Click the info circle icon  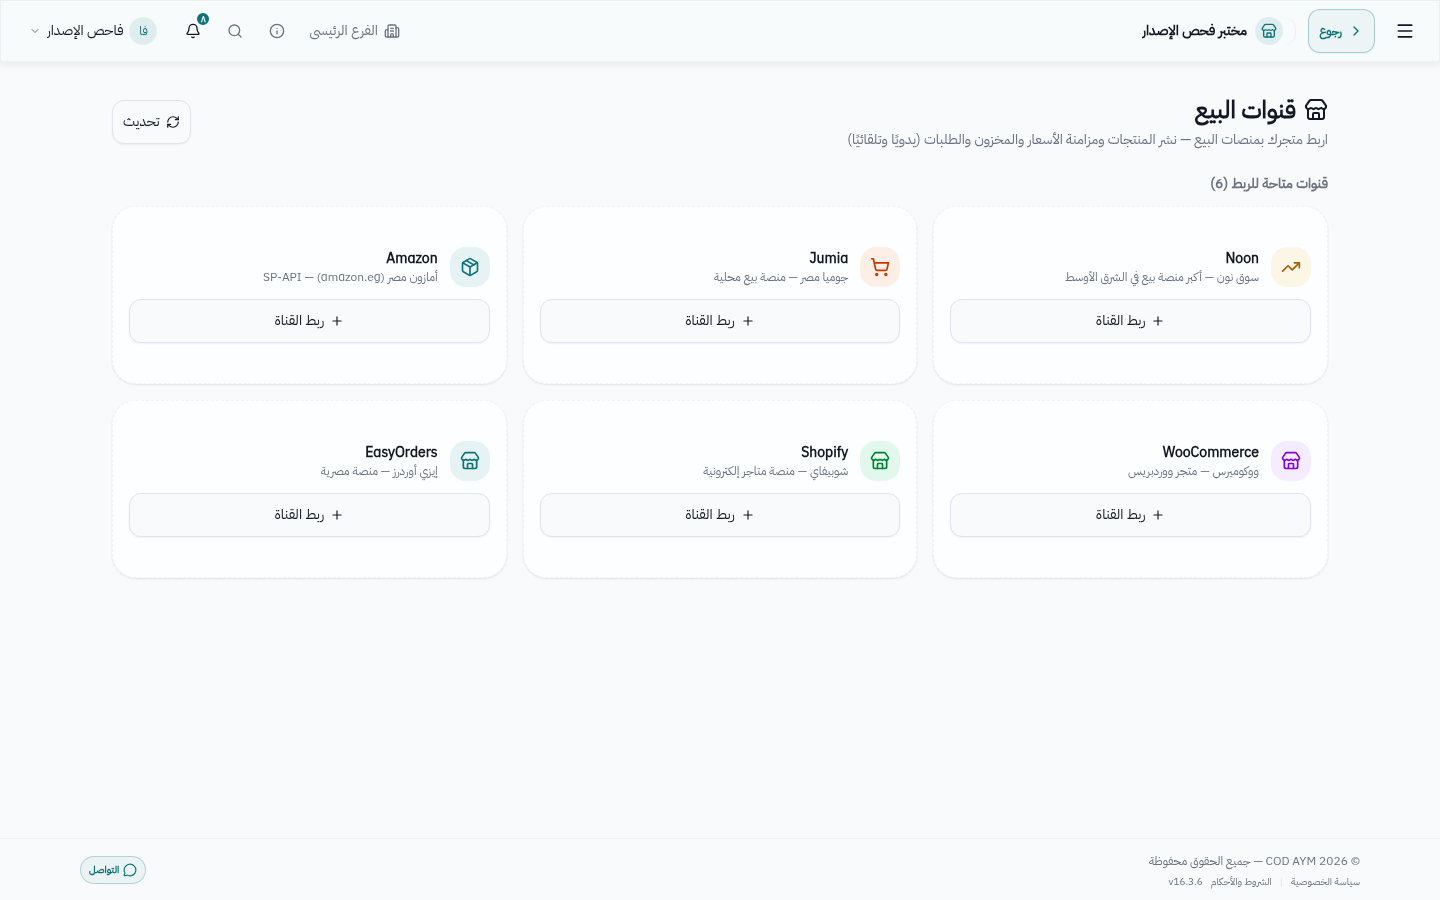click(x=277, y=31)
